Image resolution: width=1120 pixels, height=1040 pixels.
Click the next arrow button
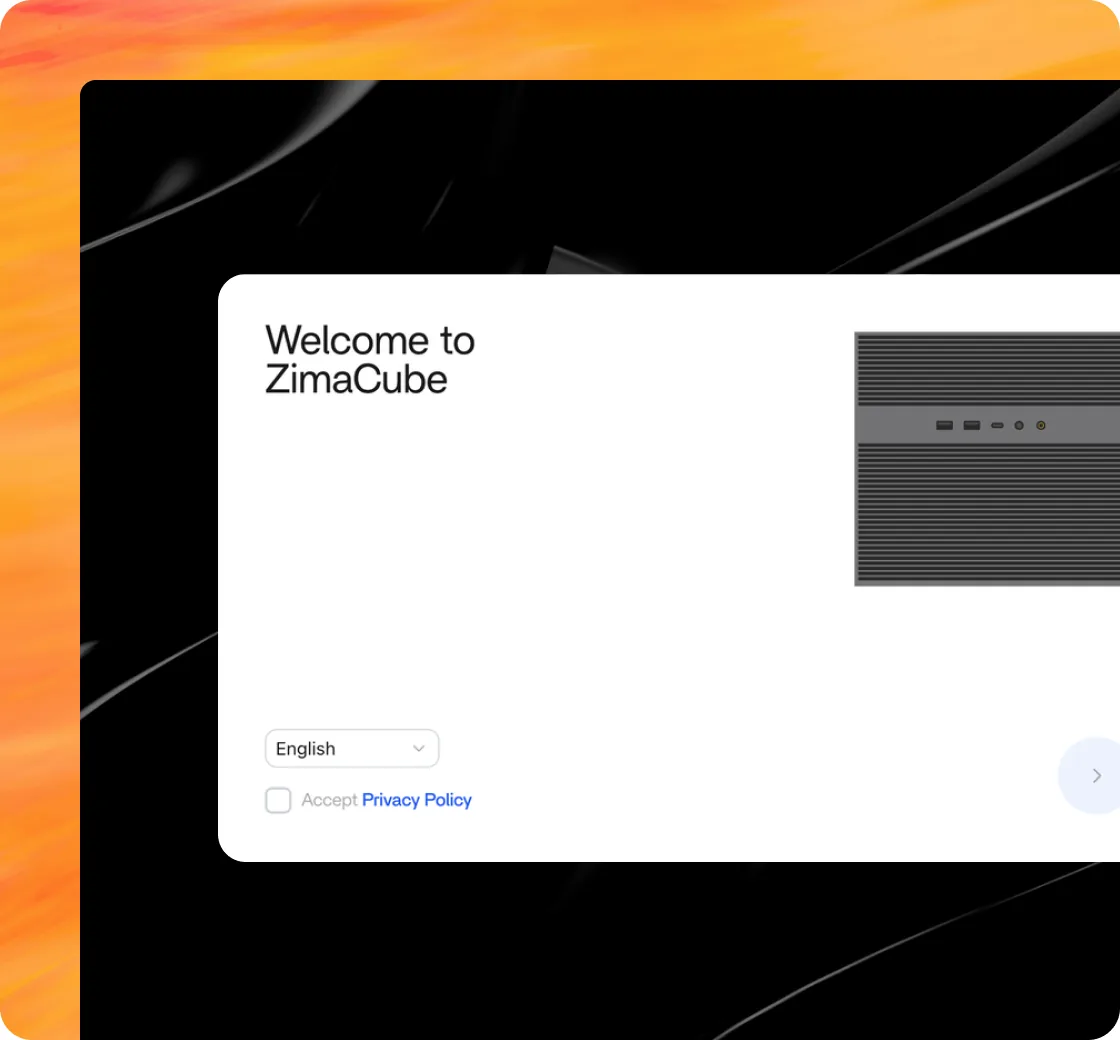(x=1091, y=776)
